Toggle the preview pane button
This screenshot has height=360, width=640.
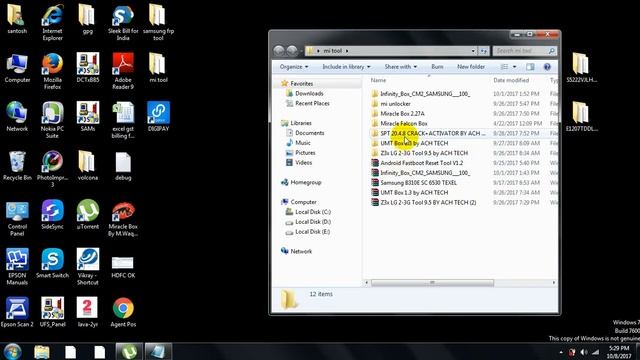[x=530, y=67]
